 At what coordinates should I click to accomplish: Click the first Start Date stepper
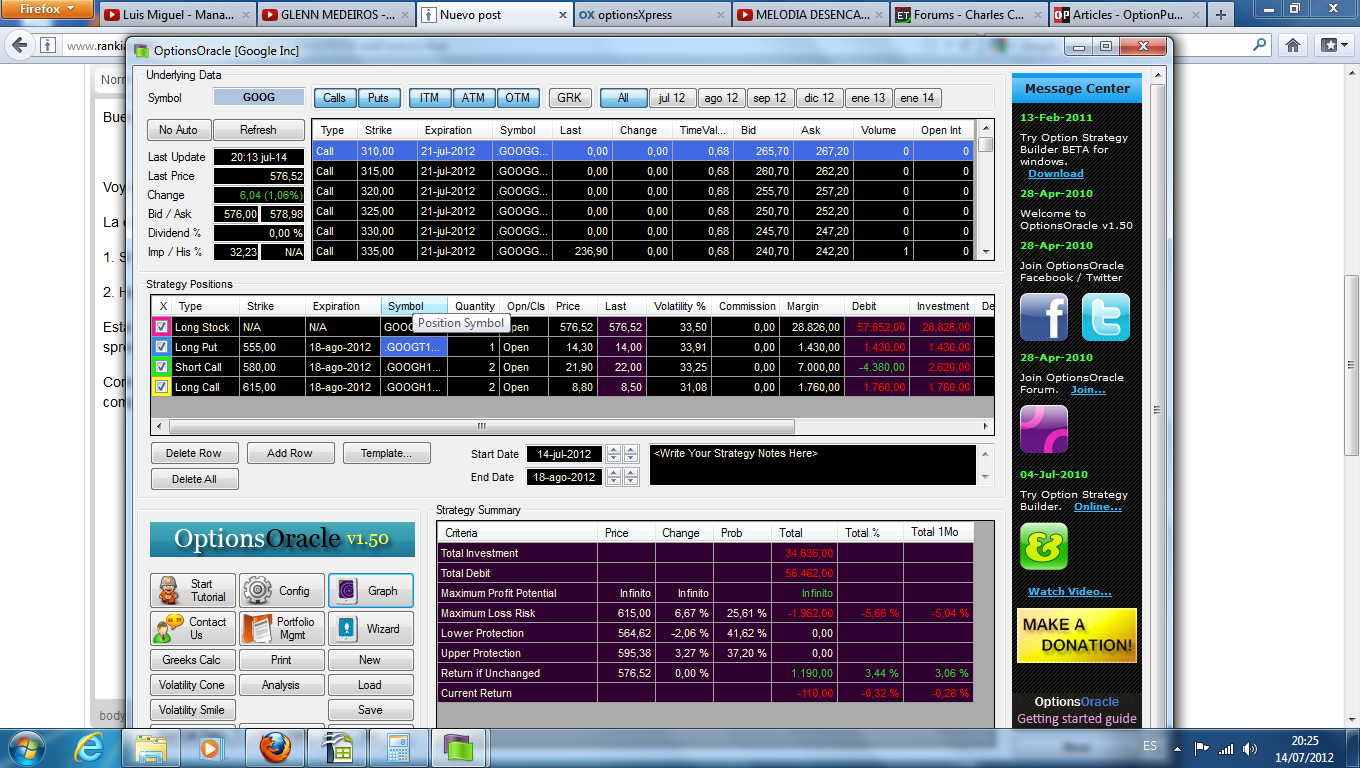coord(614,454)
